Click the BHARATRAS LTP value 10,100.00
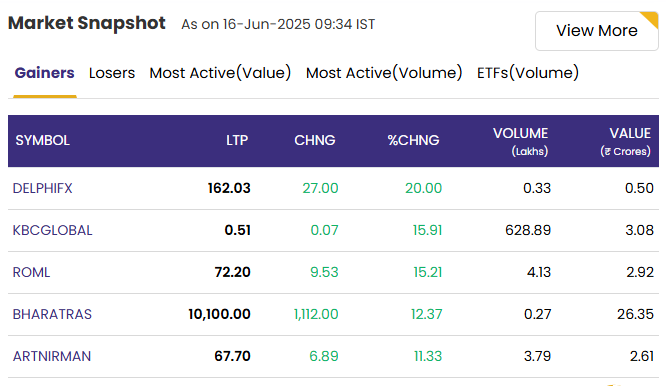The image size is (666, 386). pos(219,314)
